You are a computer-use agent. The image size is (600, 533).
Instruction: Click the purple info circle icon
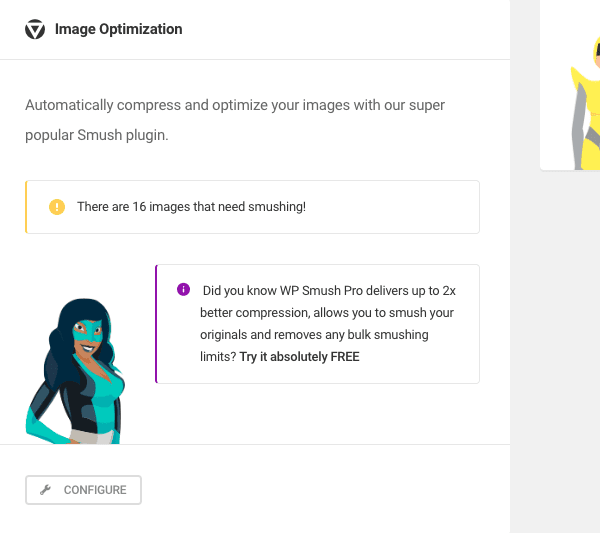[x=183, y=289]
